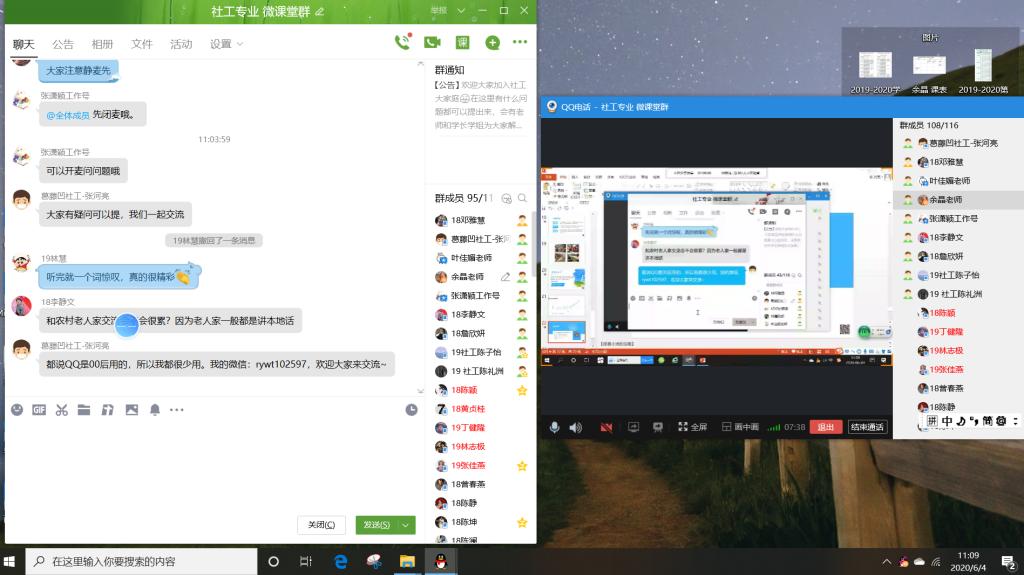Click the Windows taskbar search box
This screenshot has height=575, width=1024.
(141, 561)
